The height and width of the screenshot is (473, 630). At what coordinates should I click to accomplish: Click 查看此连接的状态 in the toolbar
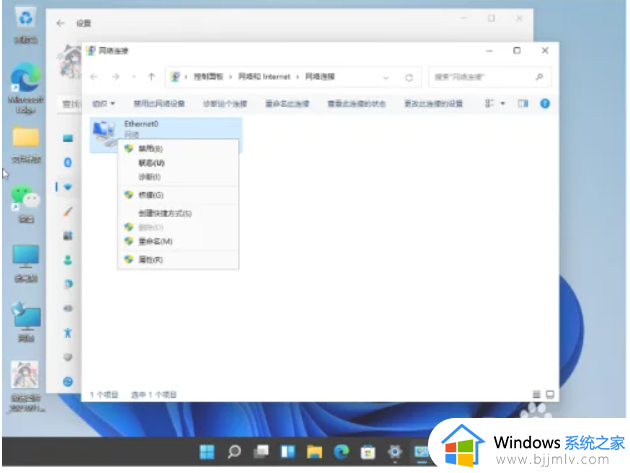357,104
